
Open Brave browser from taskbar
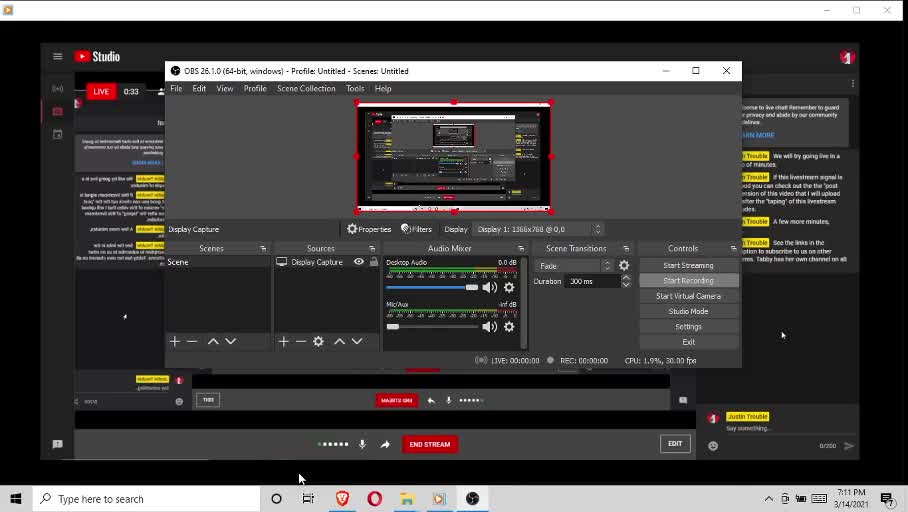(342, 498)
